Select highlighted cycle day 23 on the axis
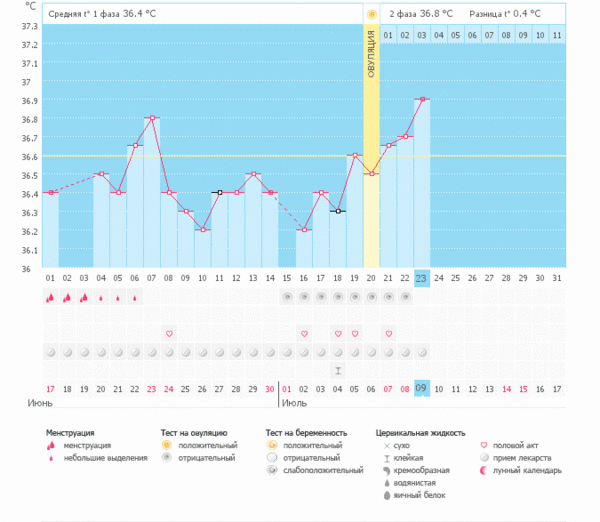The height and width of the screenshot is (522, 600). click(422, 278)
